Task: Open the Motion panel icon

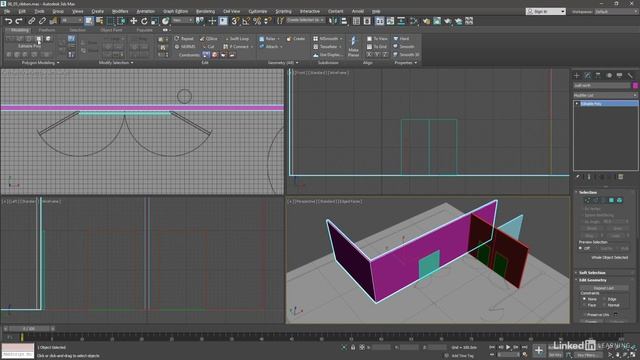Action: pos(609,76)
